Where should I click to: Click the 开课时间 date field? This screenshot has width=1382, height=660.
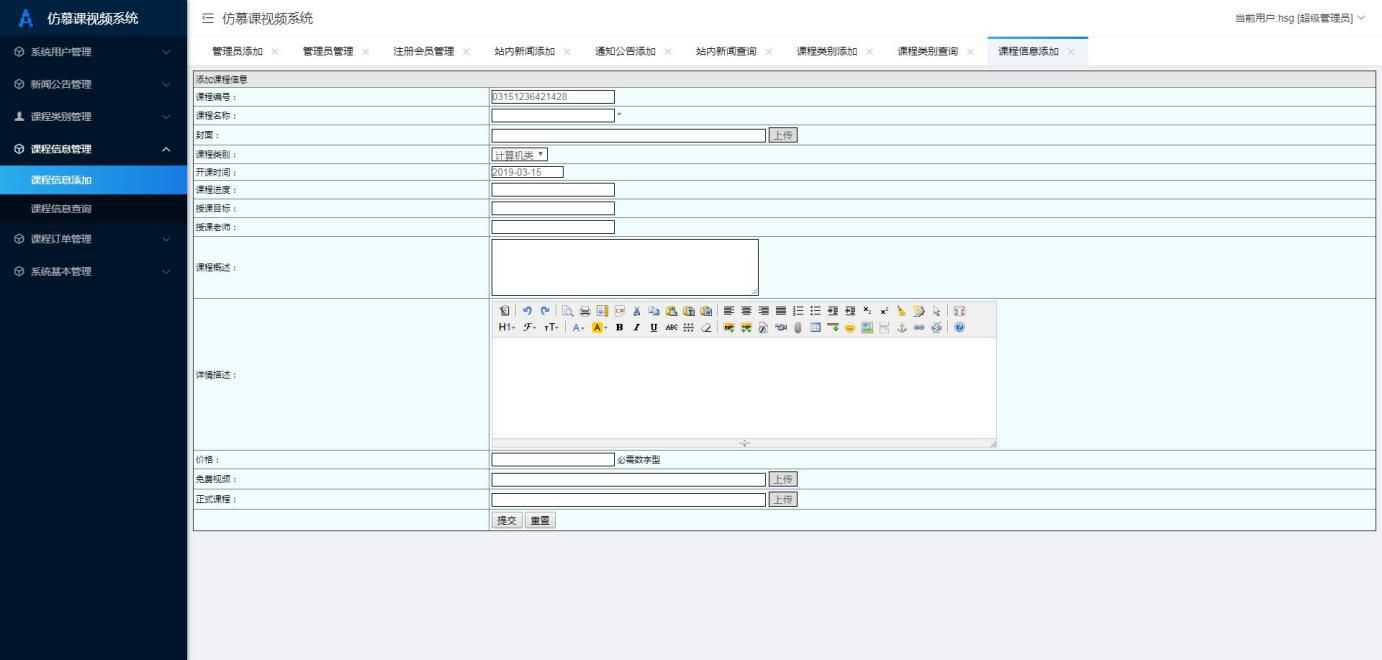[x=527, y=171]
